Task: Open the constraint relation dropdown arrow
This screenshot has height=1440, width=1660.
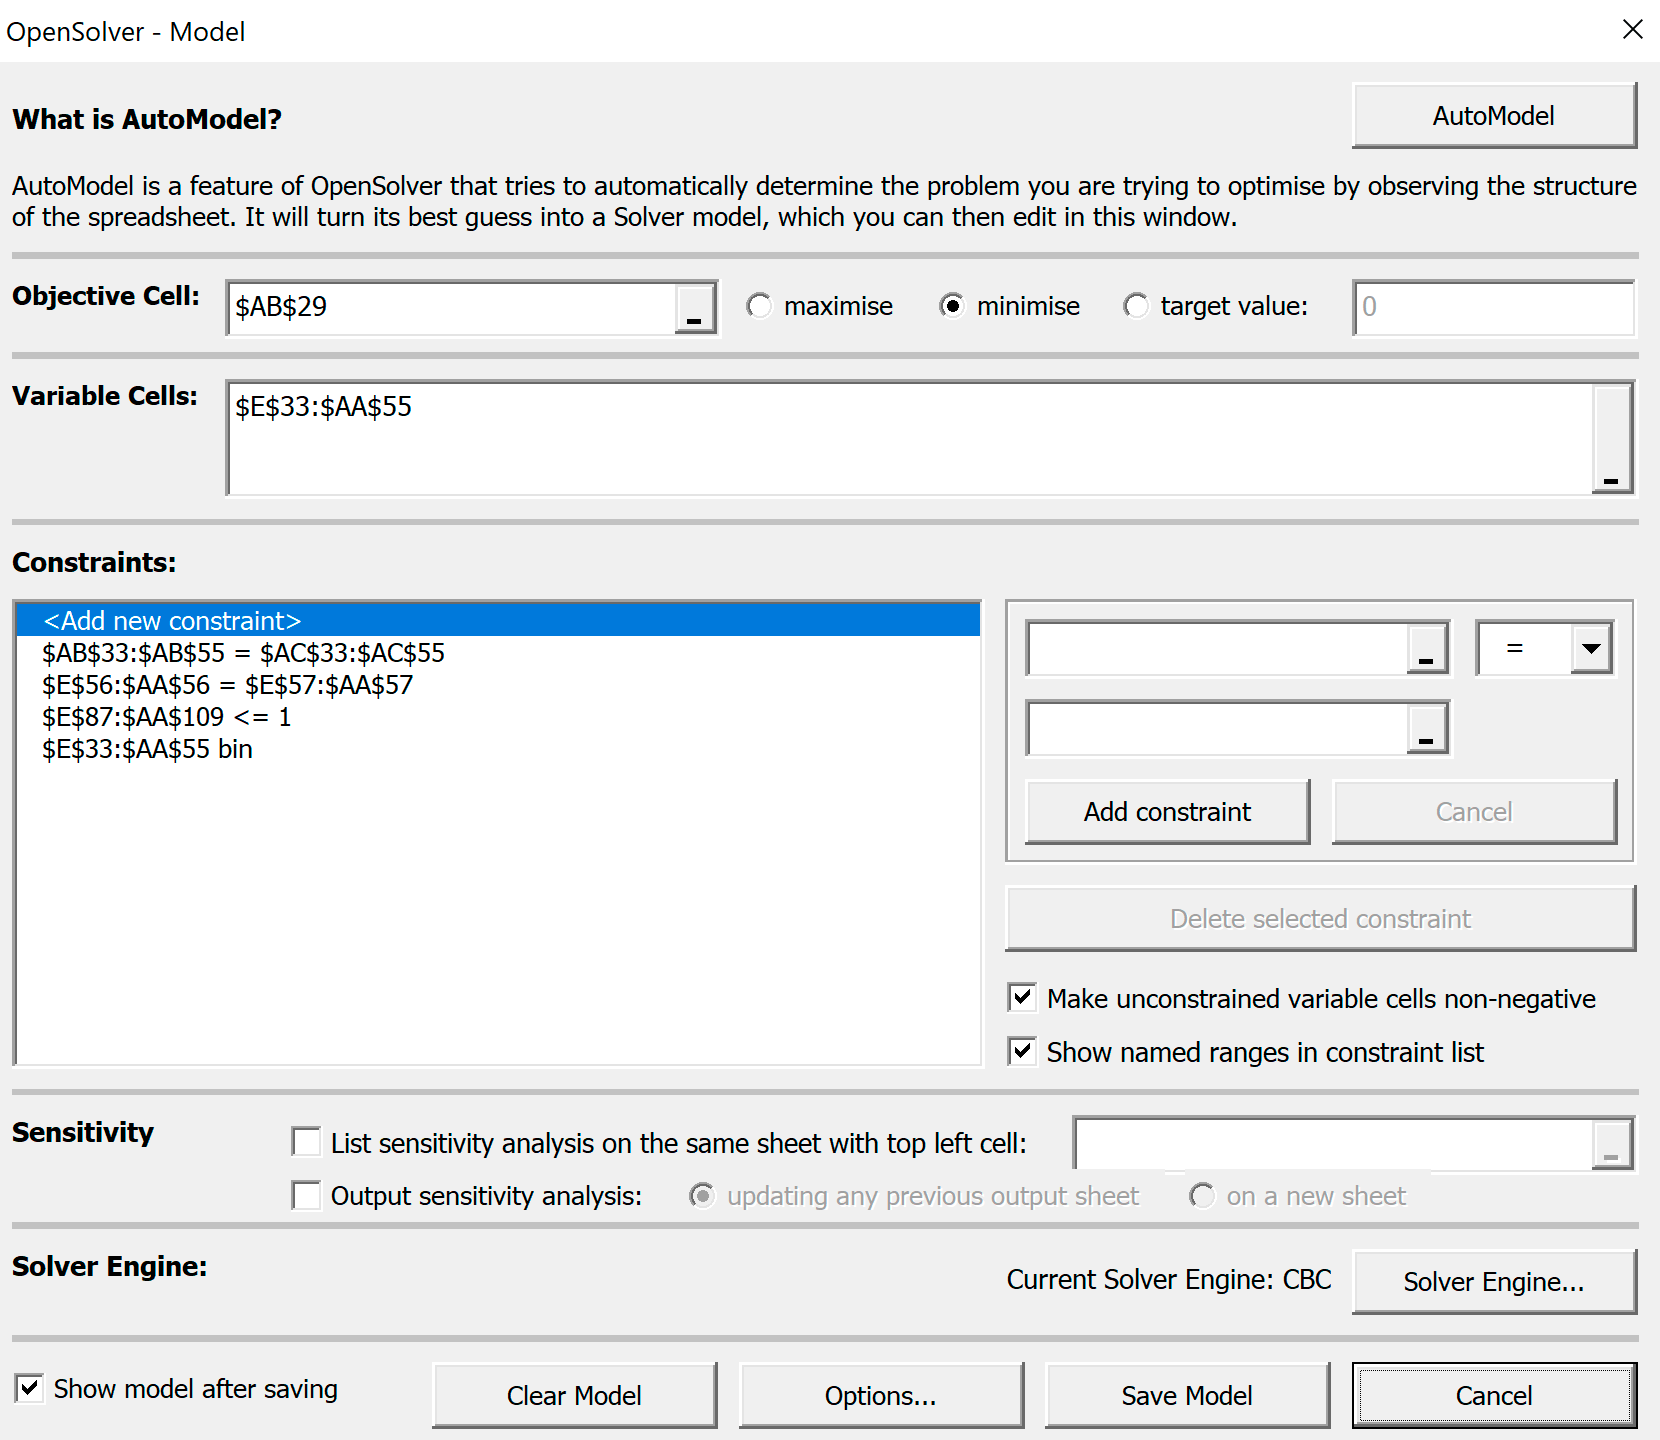Action: point(1591,648)
